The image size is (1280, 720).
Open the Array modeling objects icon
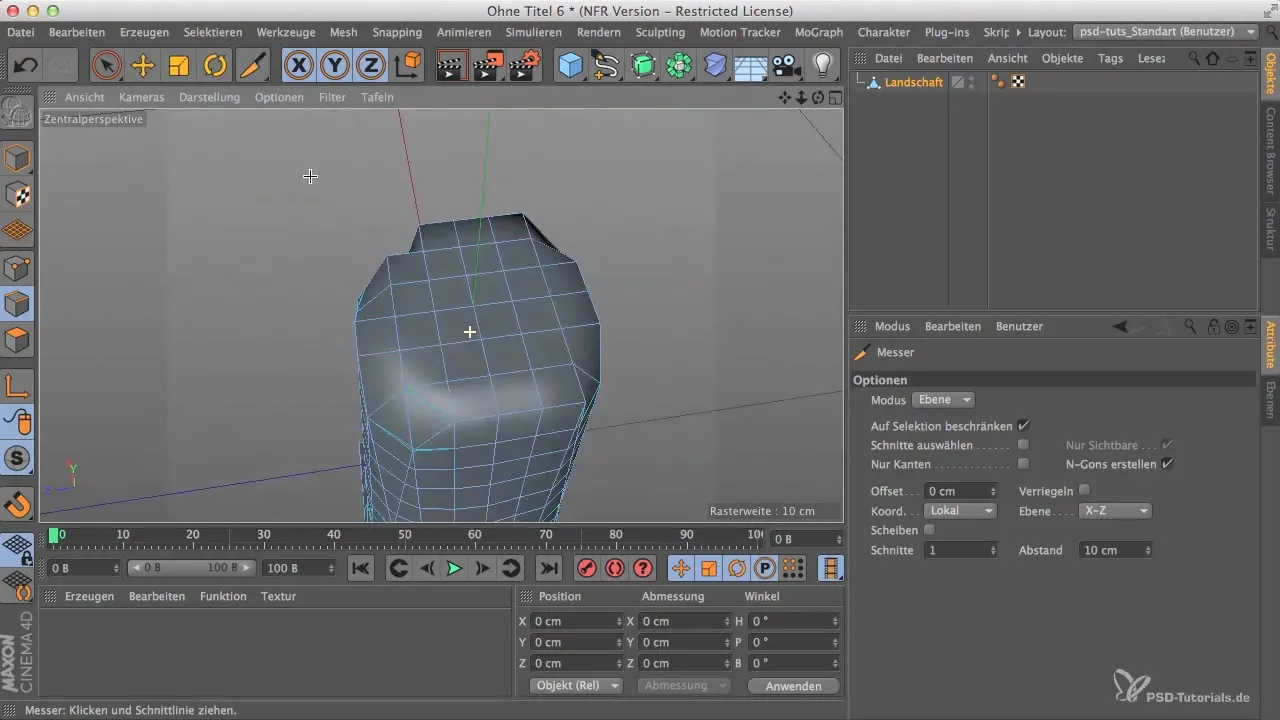(x=679, y=66)
